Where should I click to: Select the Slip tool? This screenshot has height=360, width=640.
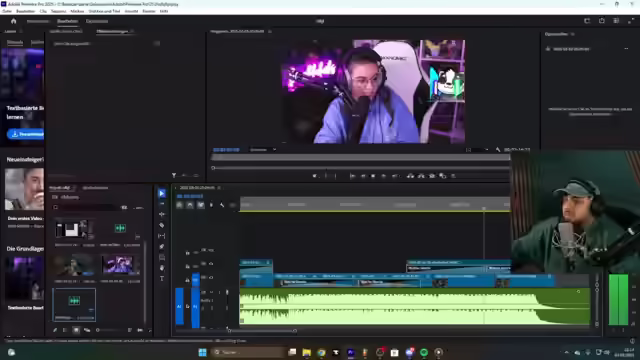coord(162,236)
